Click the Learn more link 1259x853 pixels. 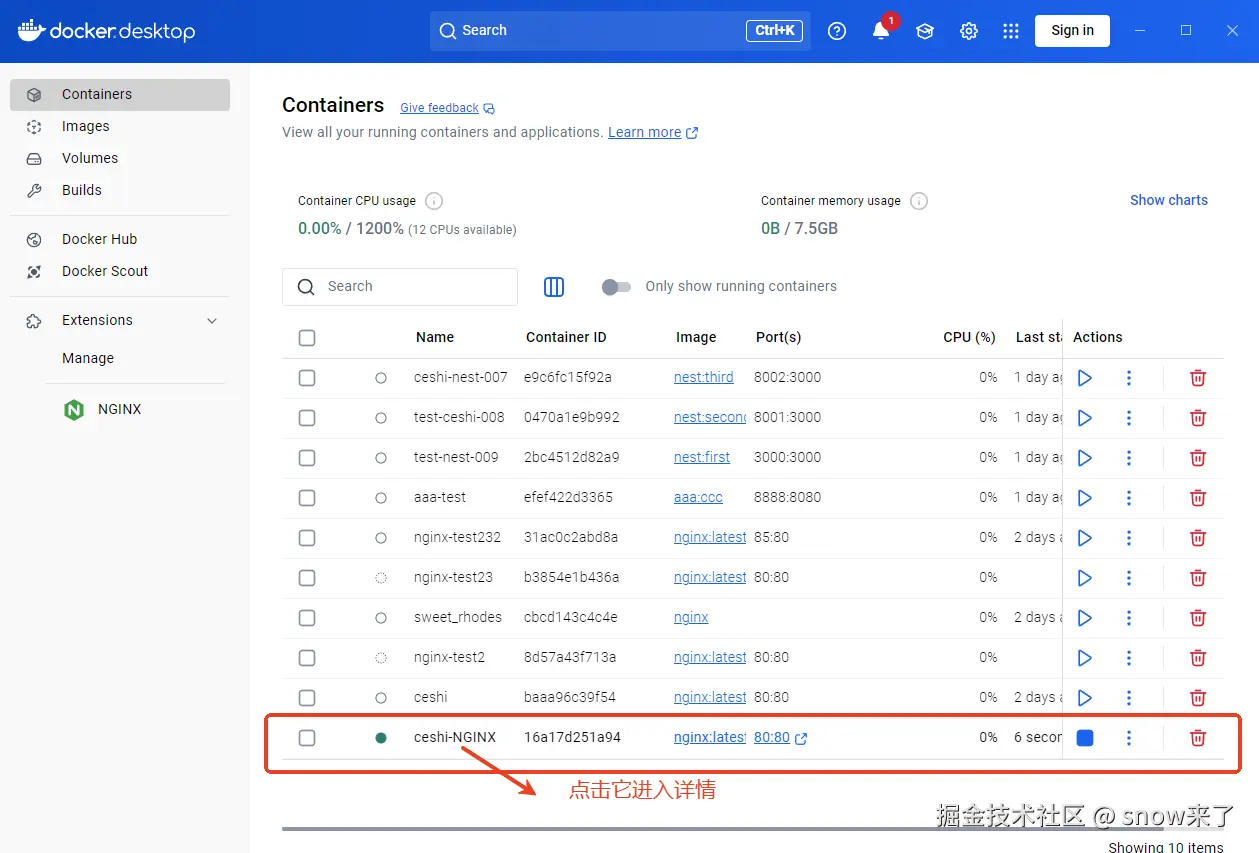653,133
